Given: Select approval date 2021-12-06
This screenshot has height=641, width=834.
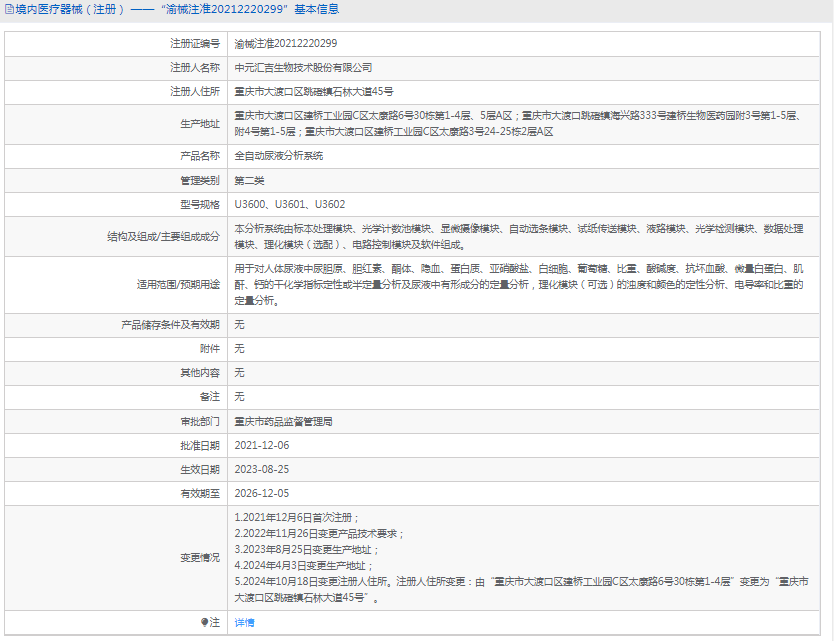Looking at the screenshot, I should pyautogui.click(x=262, y=445).
